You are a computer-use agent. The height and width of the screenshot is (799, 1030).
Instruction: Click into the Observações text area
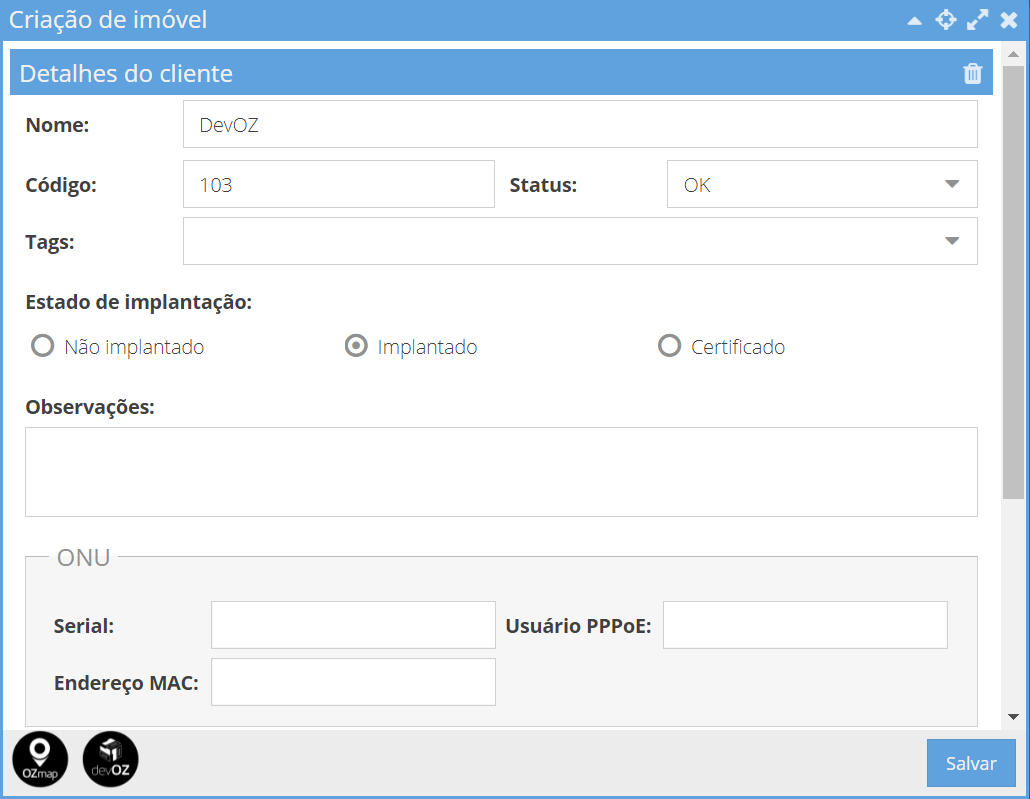coord(501,472)
